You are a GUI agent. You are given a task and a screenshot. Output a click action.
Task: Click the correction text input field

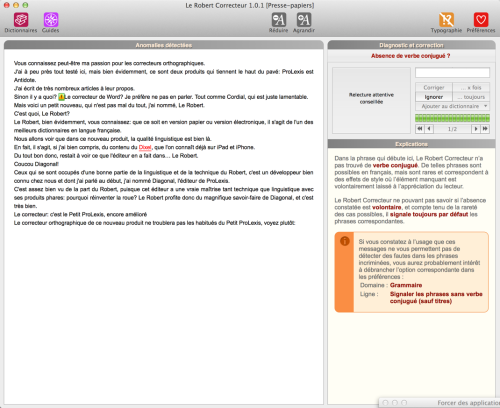(x=452, y=72)
